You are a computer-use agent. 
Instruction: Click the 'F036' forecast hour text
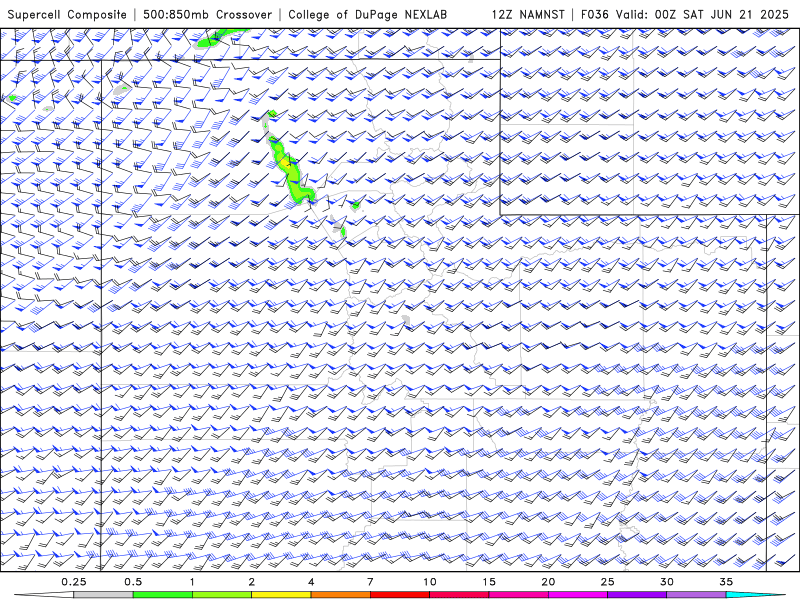[594, 15]
